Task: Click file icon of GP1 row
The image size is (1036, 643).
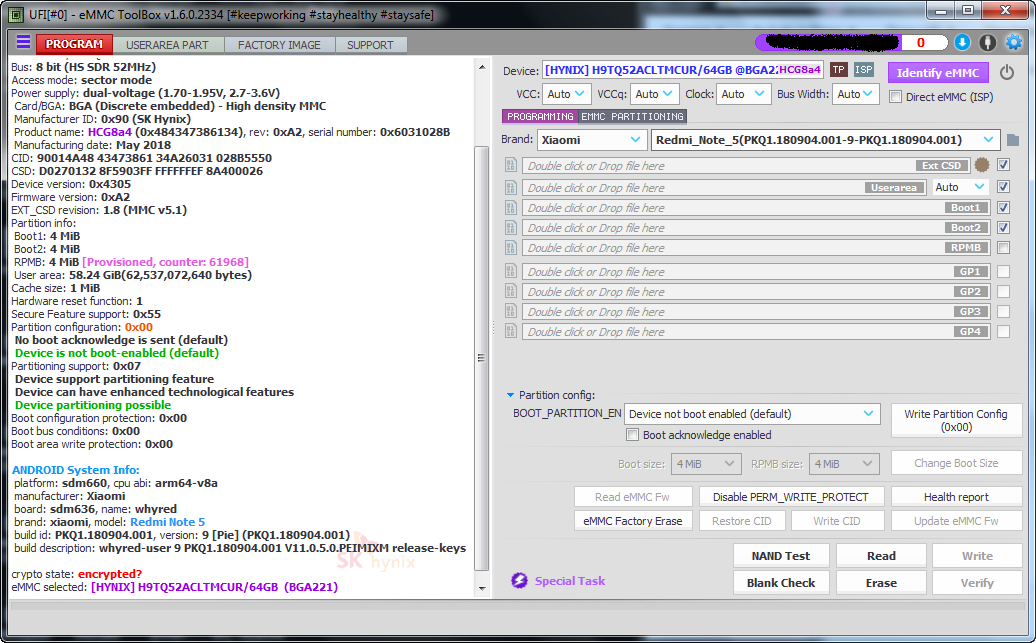Action: [511, 271]
